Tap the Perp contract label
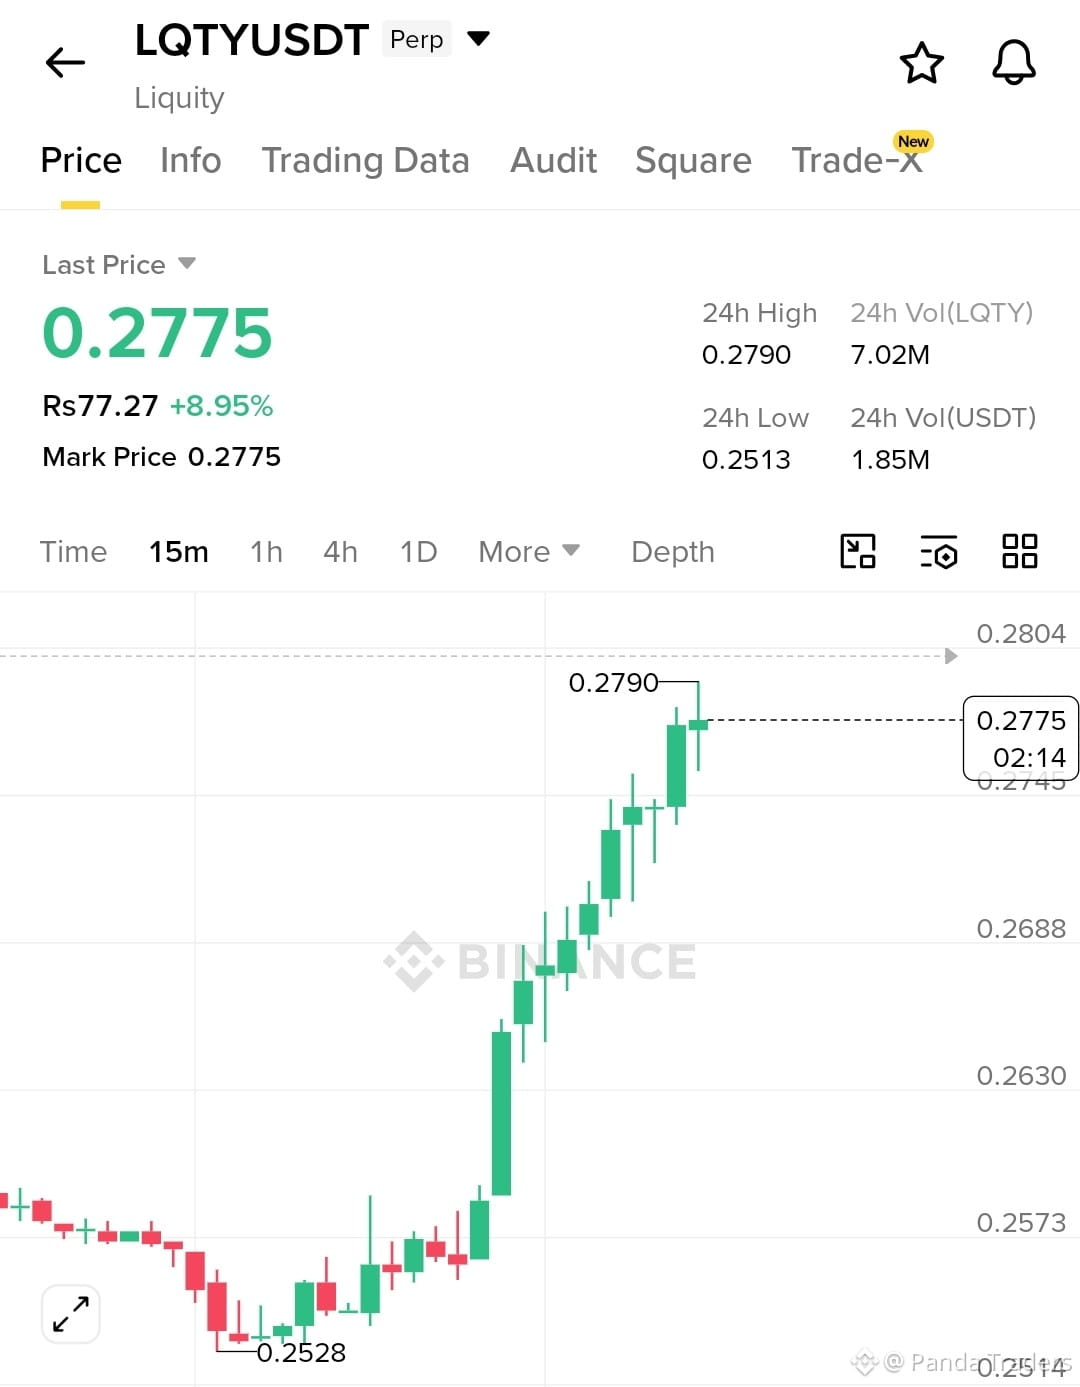This screenshot has width=1080, height=1387. (416, 39)
